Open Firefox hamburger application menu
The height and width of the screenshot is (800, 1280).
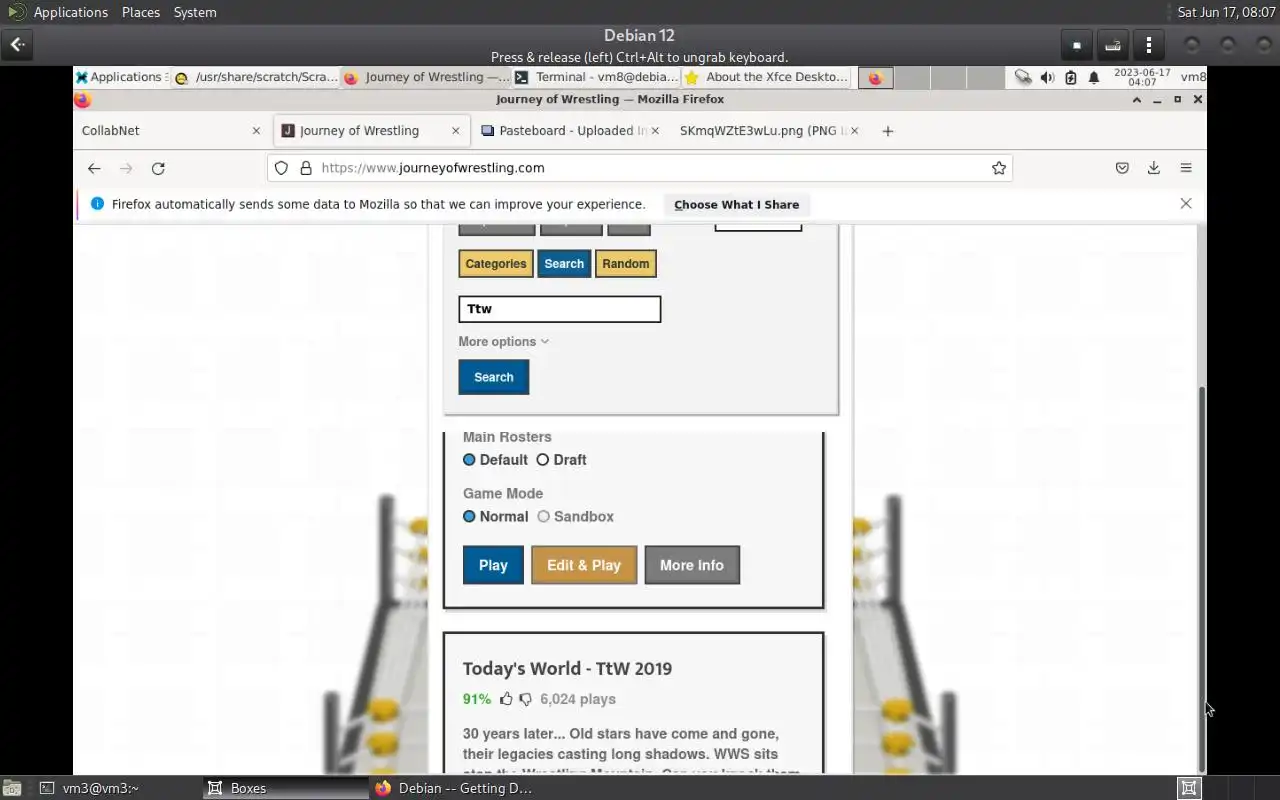point(1186,168)
